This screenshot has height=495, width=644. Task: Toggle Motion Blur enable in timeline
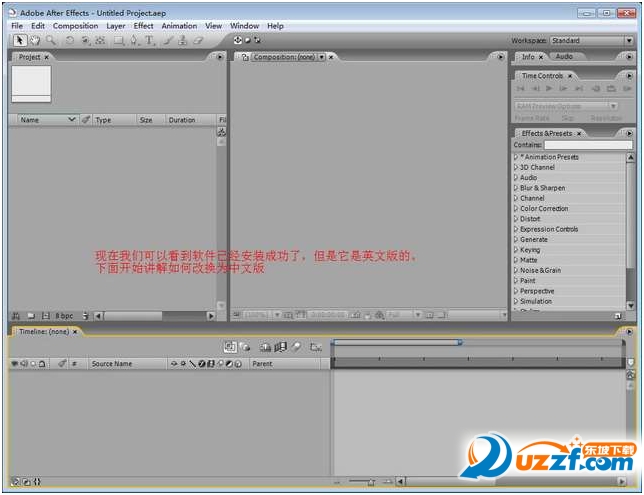296,348
